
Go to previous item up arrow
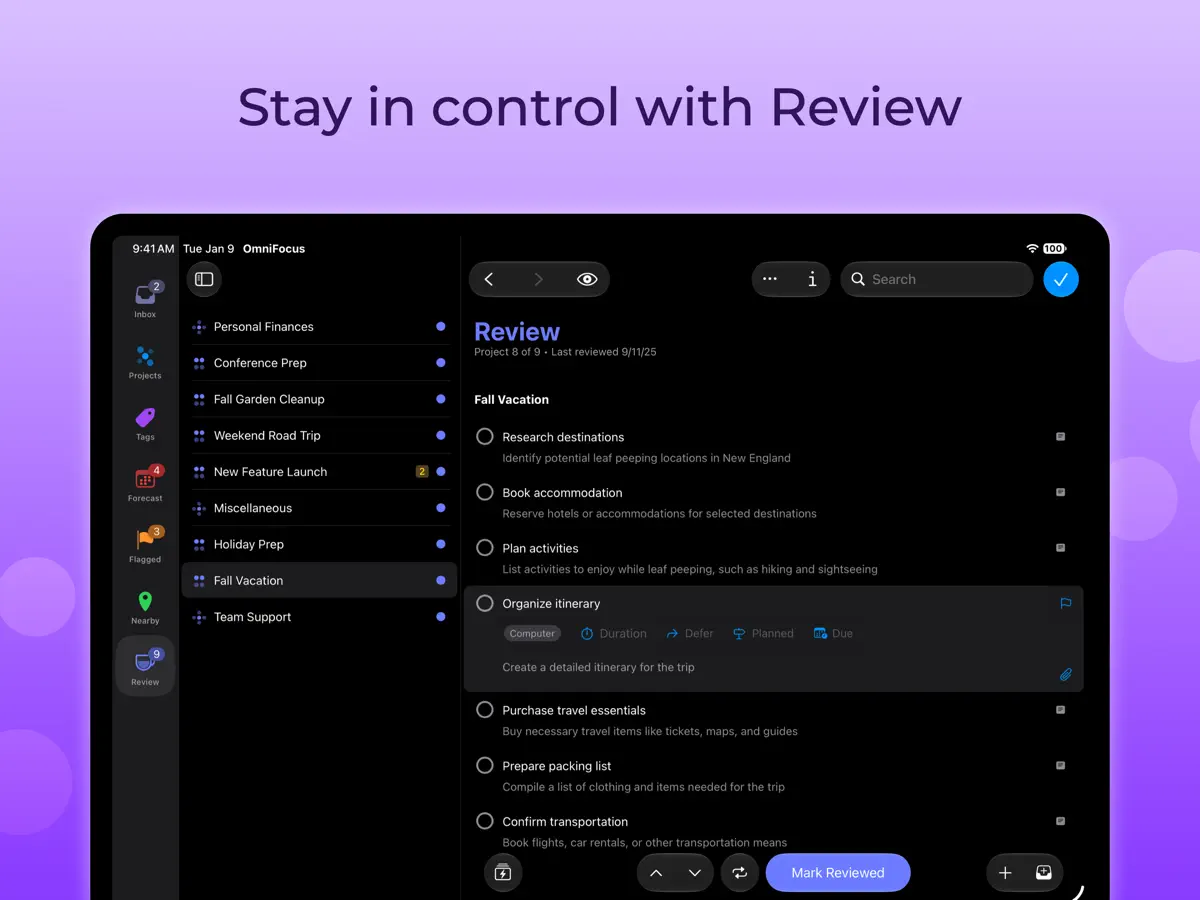point(656,873)
